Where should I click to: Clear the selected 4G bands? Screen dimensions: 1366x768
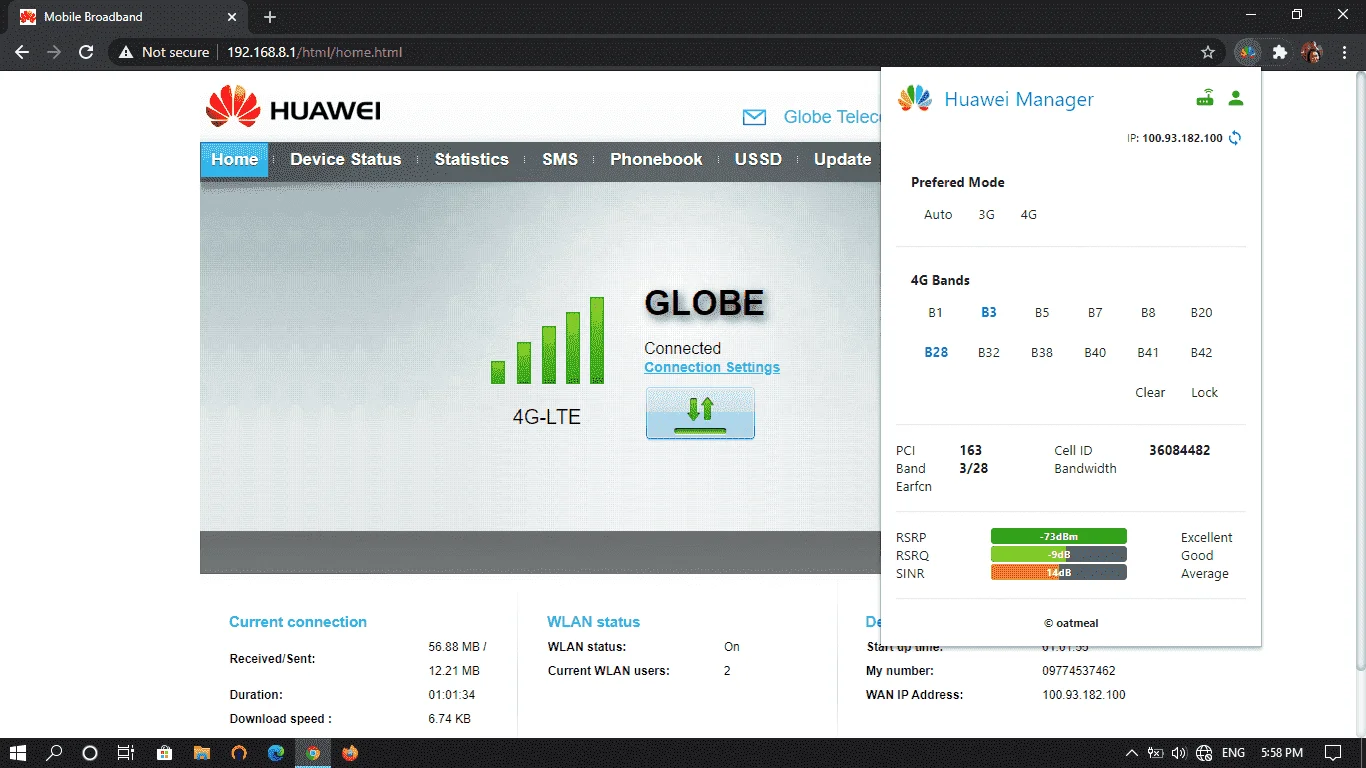tap(1150, 392)
